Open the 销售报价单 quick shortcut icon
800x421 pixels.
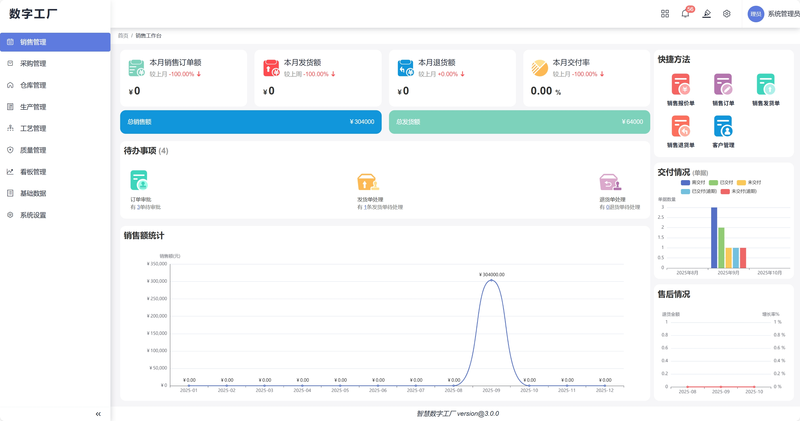click(681, 85)
